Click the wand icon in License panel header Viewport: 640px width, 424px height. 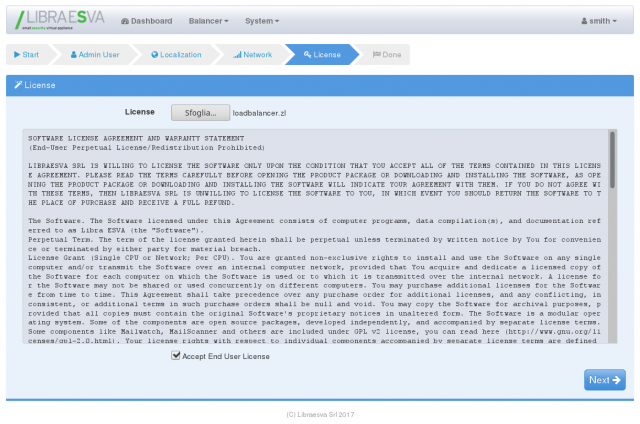18,86
